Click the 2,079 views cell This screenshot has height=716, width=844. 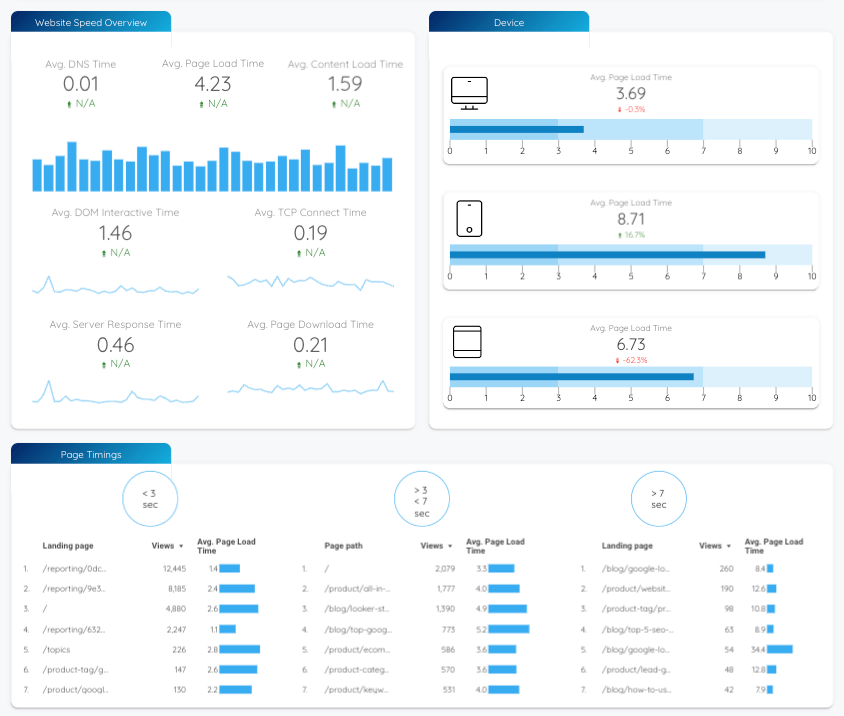[445, 568]
